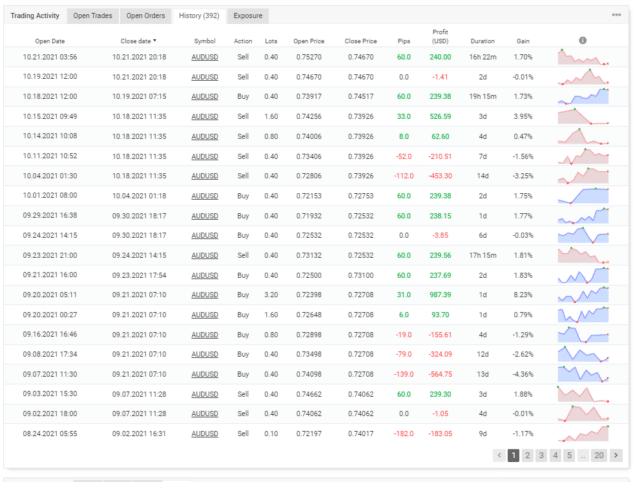Image resolution: width=633 pixels, height=482 pixels.
Task: Sort by the Close date column arrow
Action: pyautogui.click(x=155, y=41)
